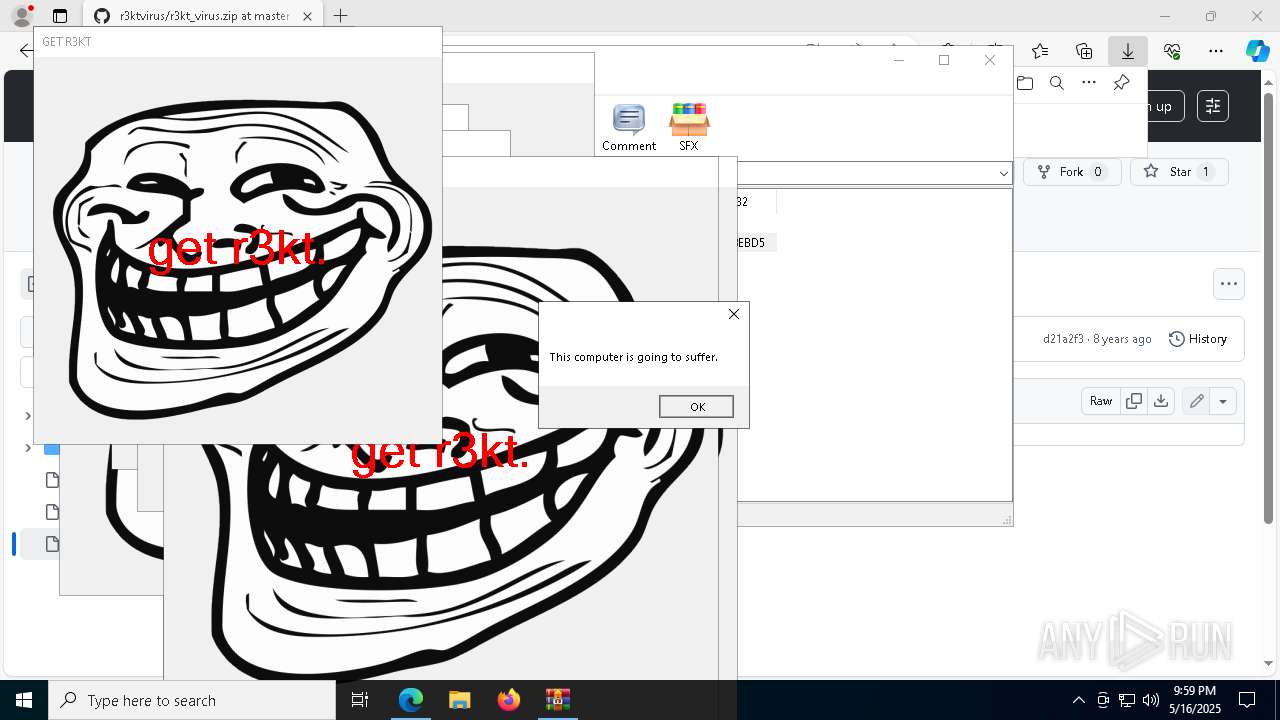The width and height of the screenshot is (1280, 720).
Task: Open Microsoft Edge from taskbar
Action: (x=411, y=700)
